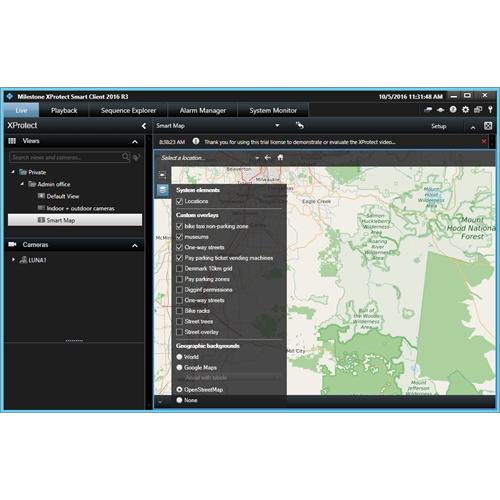Dismiss the trial license notification
The height and width of the screenshot is (500, 500).
tap(484, 141)
